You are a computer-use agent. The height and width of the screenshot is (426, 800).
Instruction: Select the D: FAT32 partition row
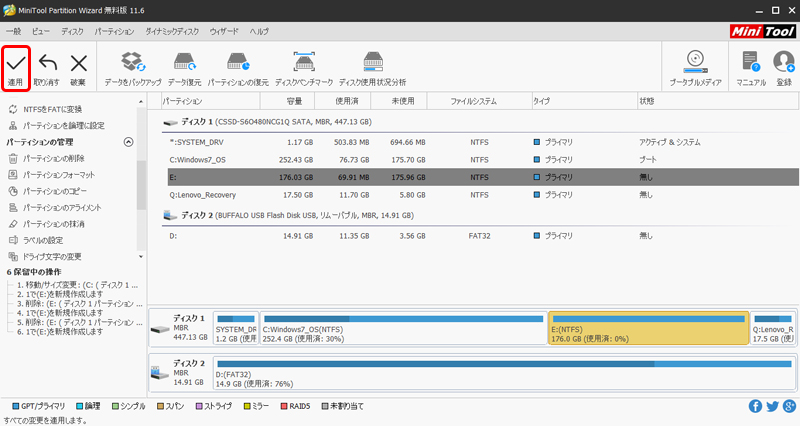483,236
